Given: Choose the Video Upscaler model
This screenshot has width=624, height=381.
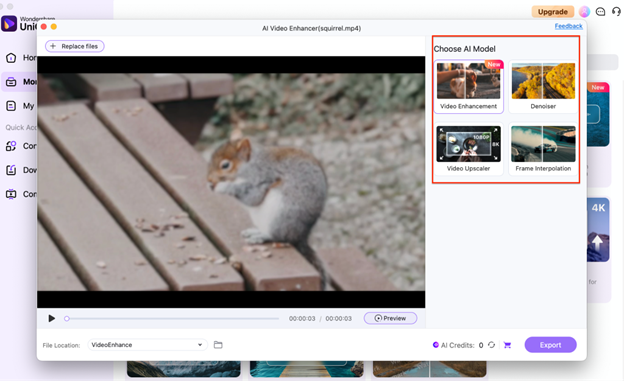Looking at the screenshot, I should tap(469, 149).
